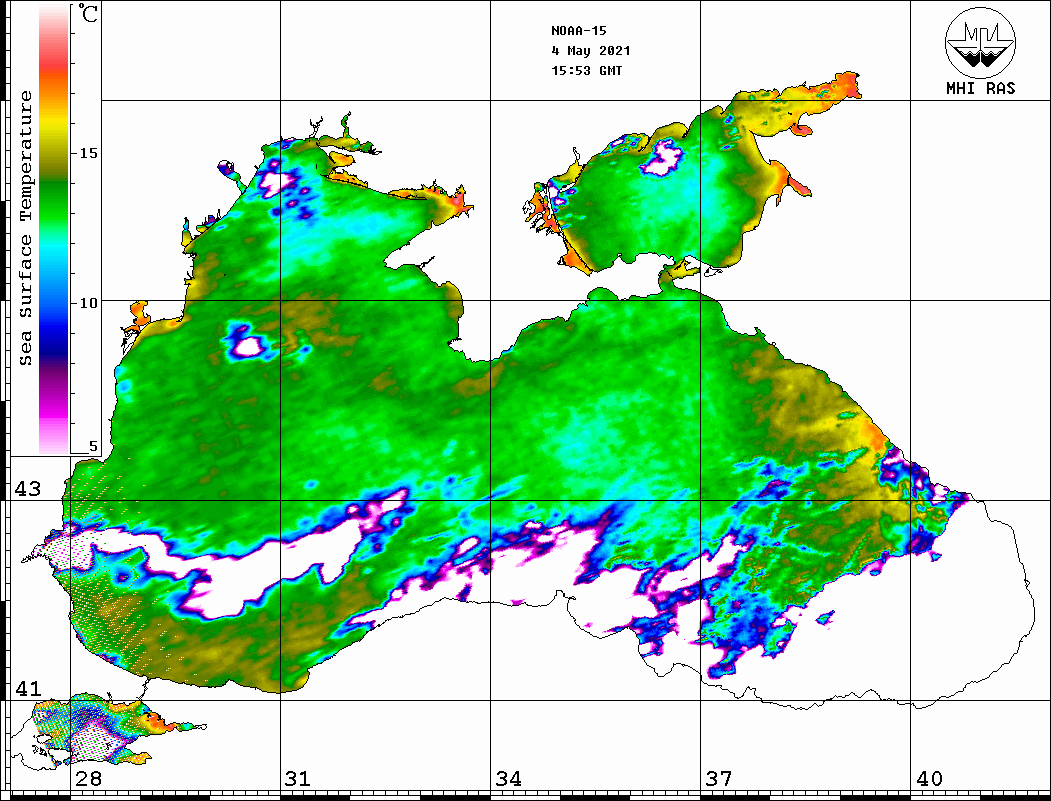Viewport: 1051px width, 801px height.
Task: Select the time '15:53 GMT'
Action: 586,70
